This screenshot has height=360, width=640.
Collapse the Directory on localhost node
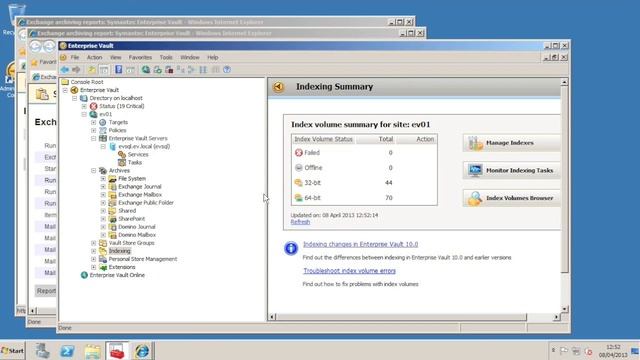tap(75, 98)
